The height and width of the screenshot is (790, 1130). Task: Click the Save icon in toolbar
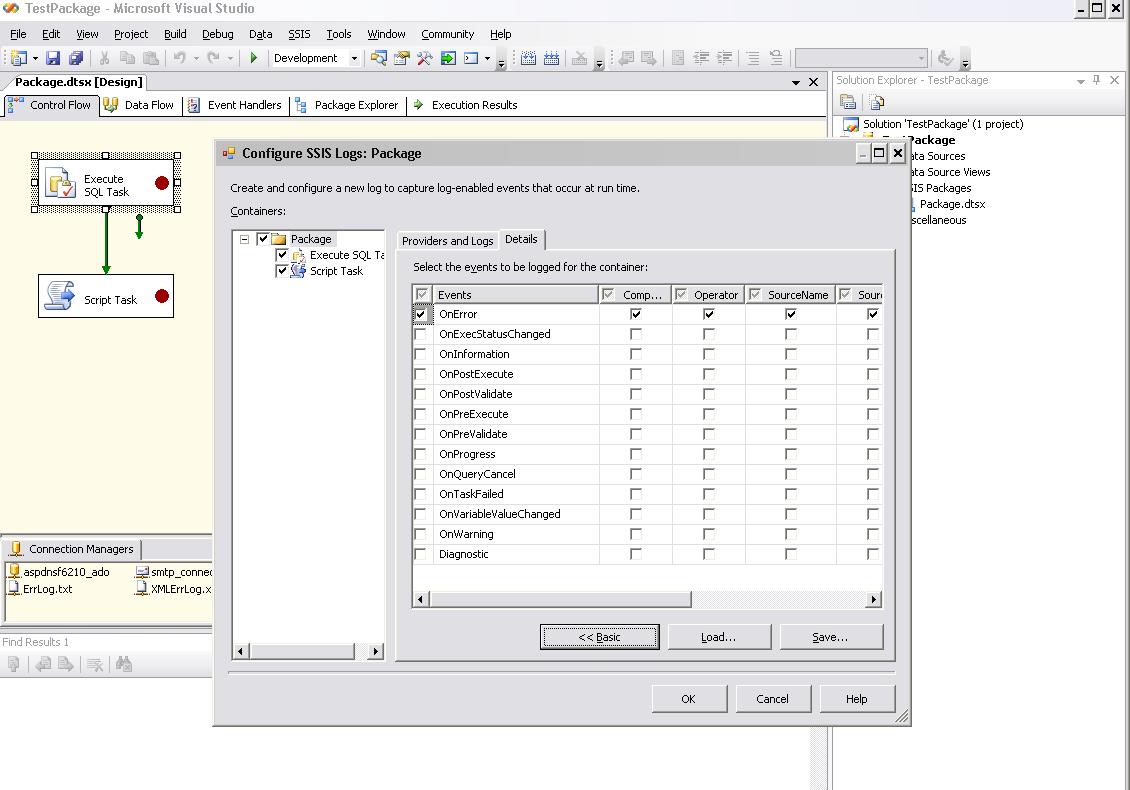point(53,59)
